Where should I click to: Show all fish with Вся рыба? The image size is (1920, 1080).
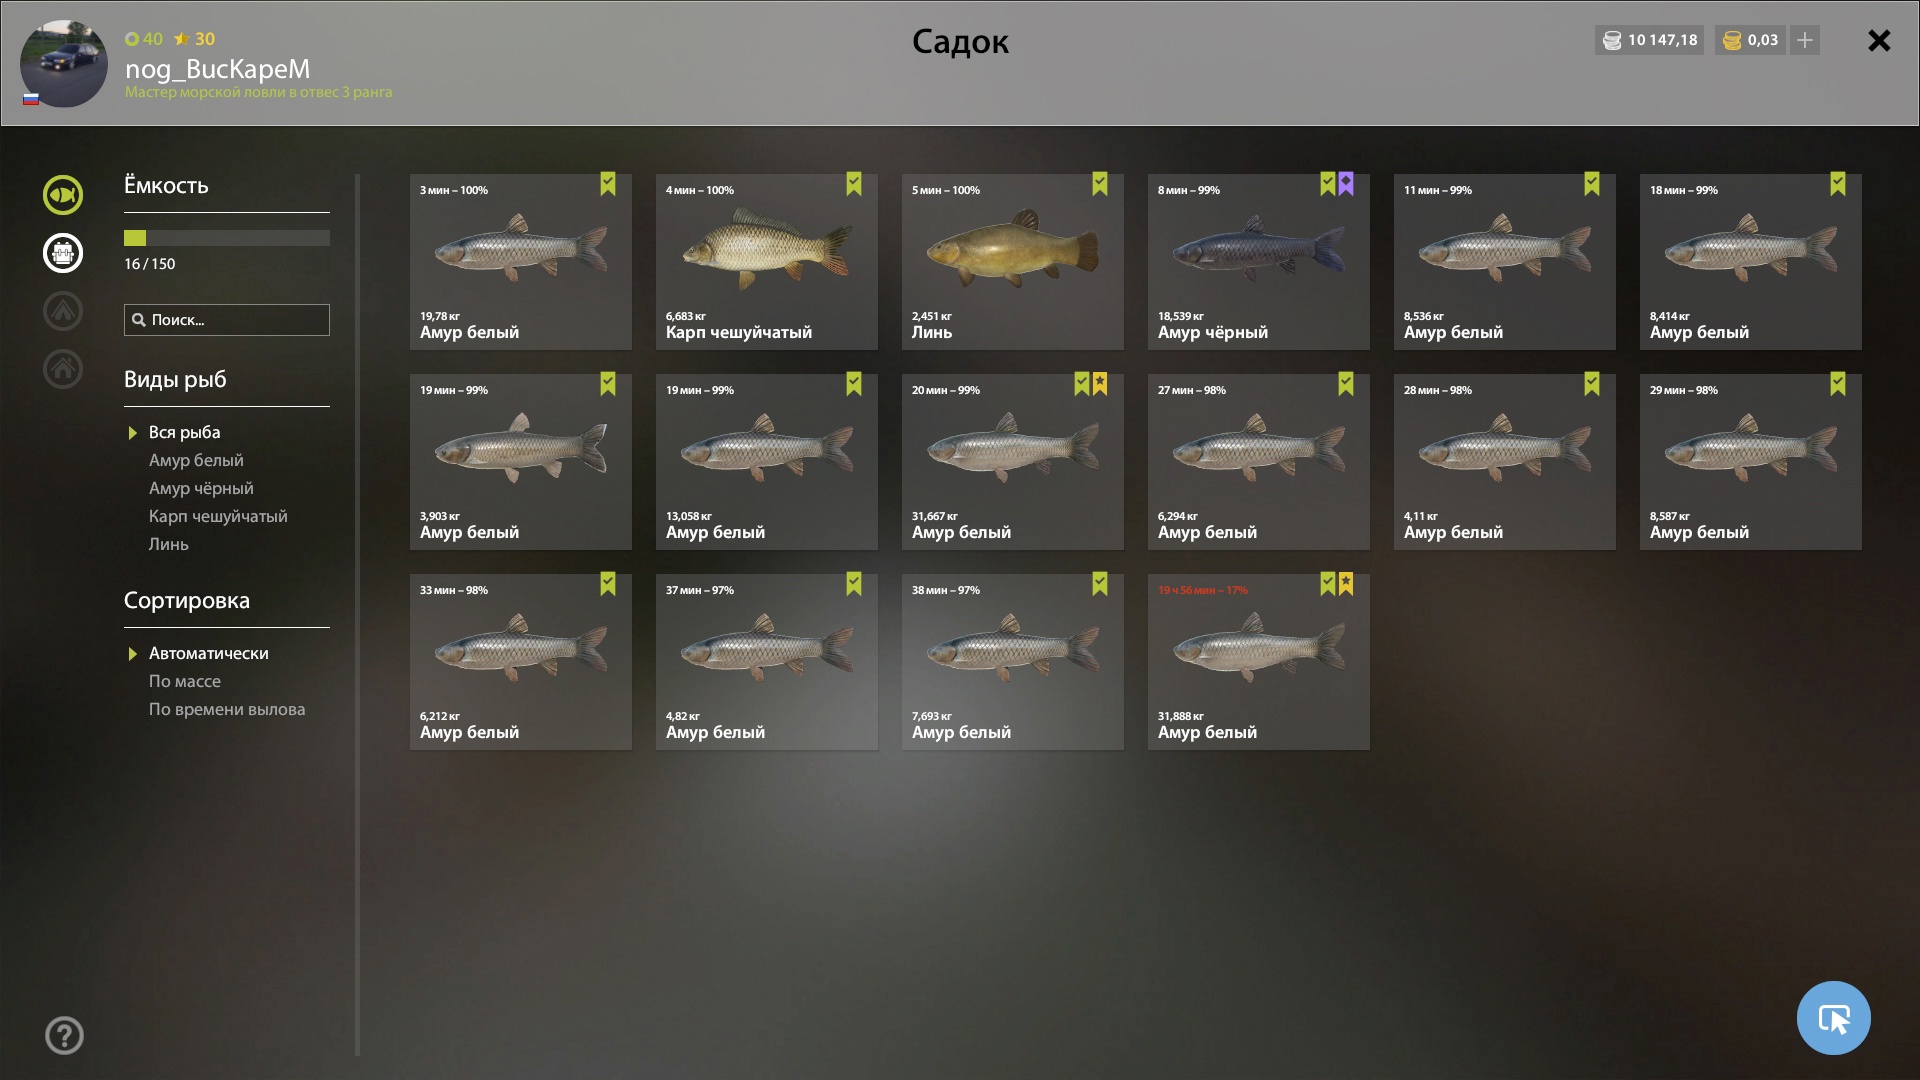184,432
